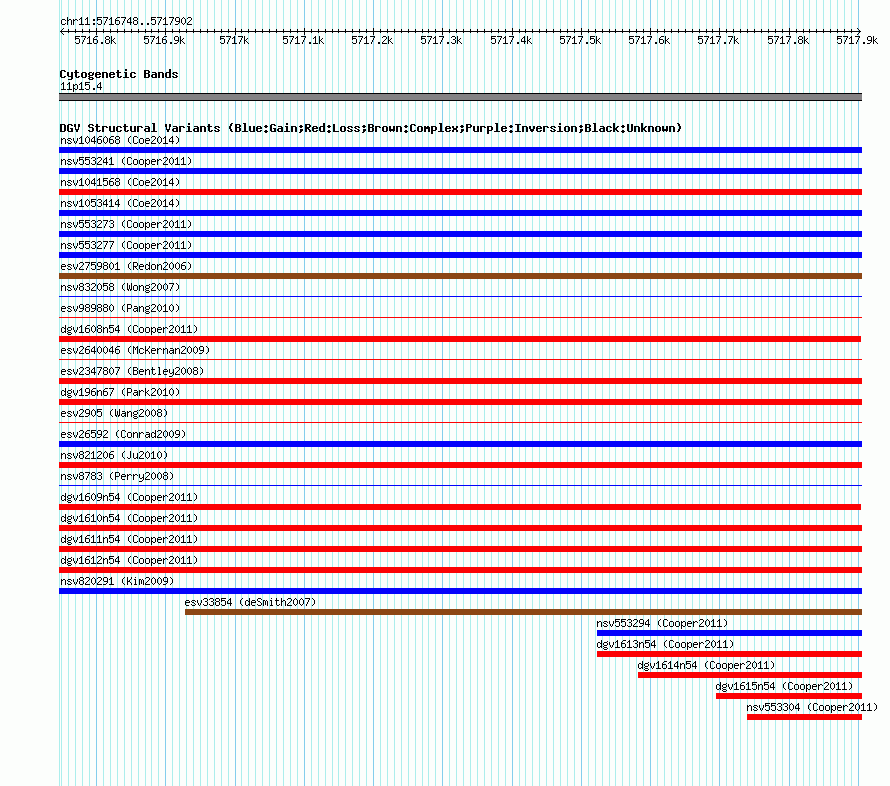Select the esv33854 (deSmith2007) label
This screenshot has width=890, height=786.
coord(250,602)
